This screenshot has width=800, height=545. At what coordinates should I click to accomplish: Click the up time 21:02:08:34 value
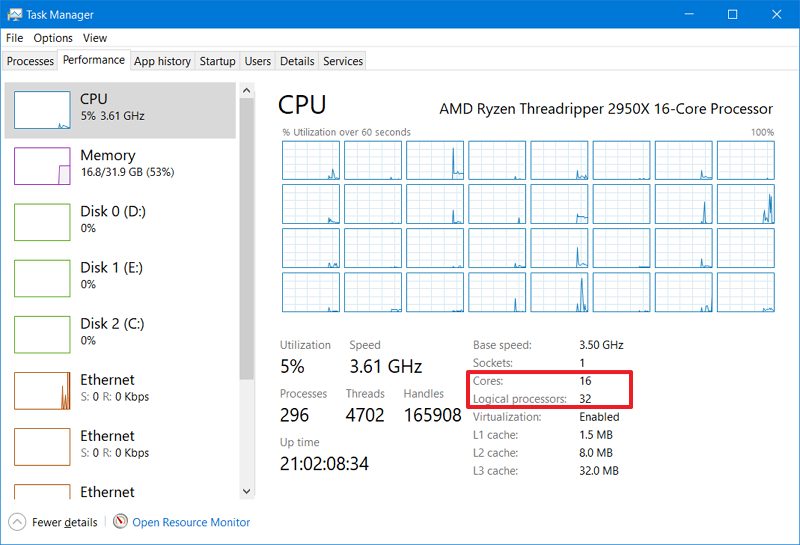point(324,463)
